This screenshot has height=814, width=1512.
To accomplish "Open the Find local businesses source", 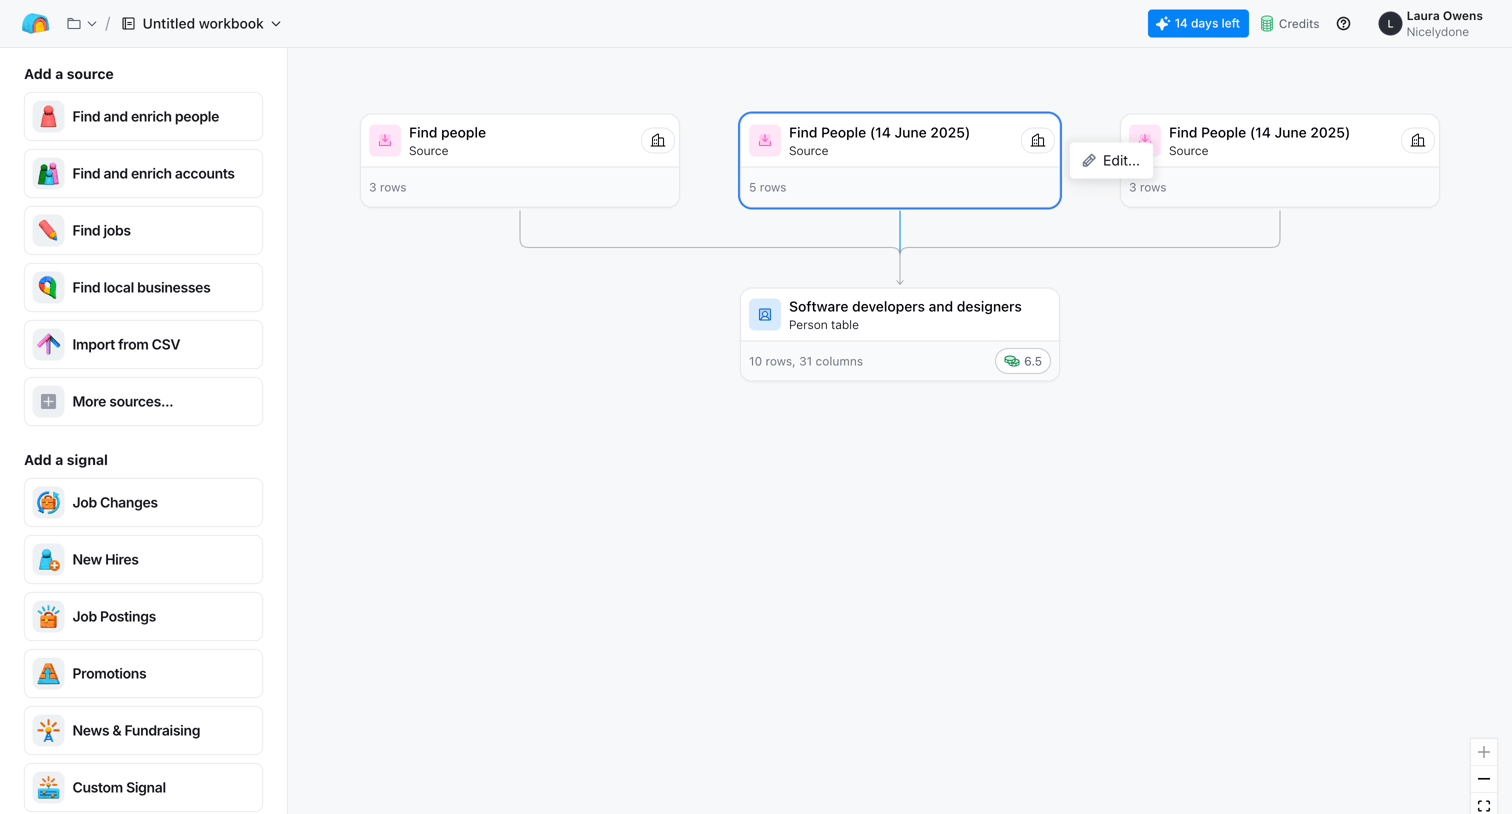I will tap(143, 288).
